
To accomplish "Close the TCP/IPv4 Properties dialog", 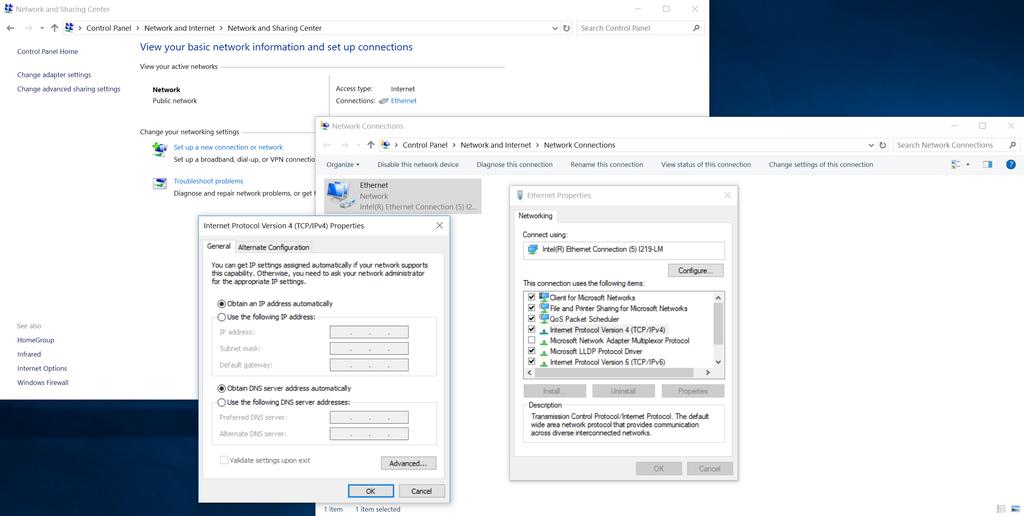I will 440,225.
